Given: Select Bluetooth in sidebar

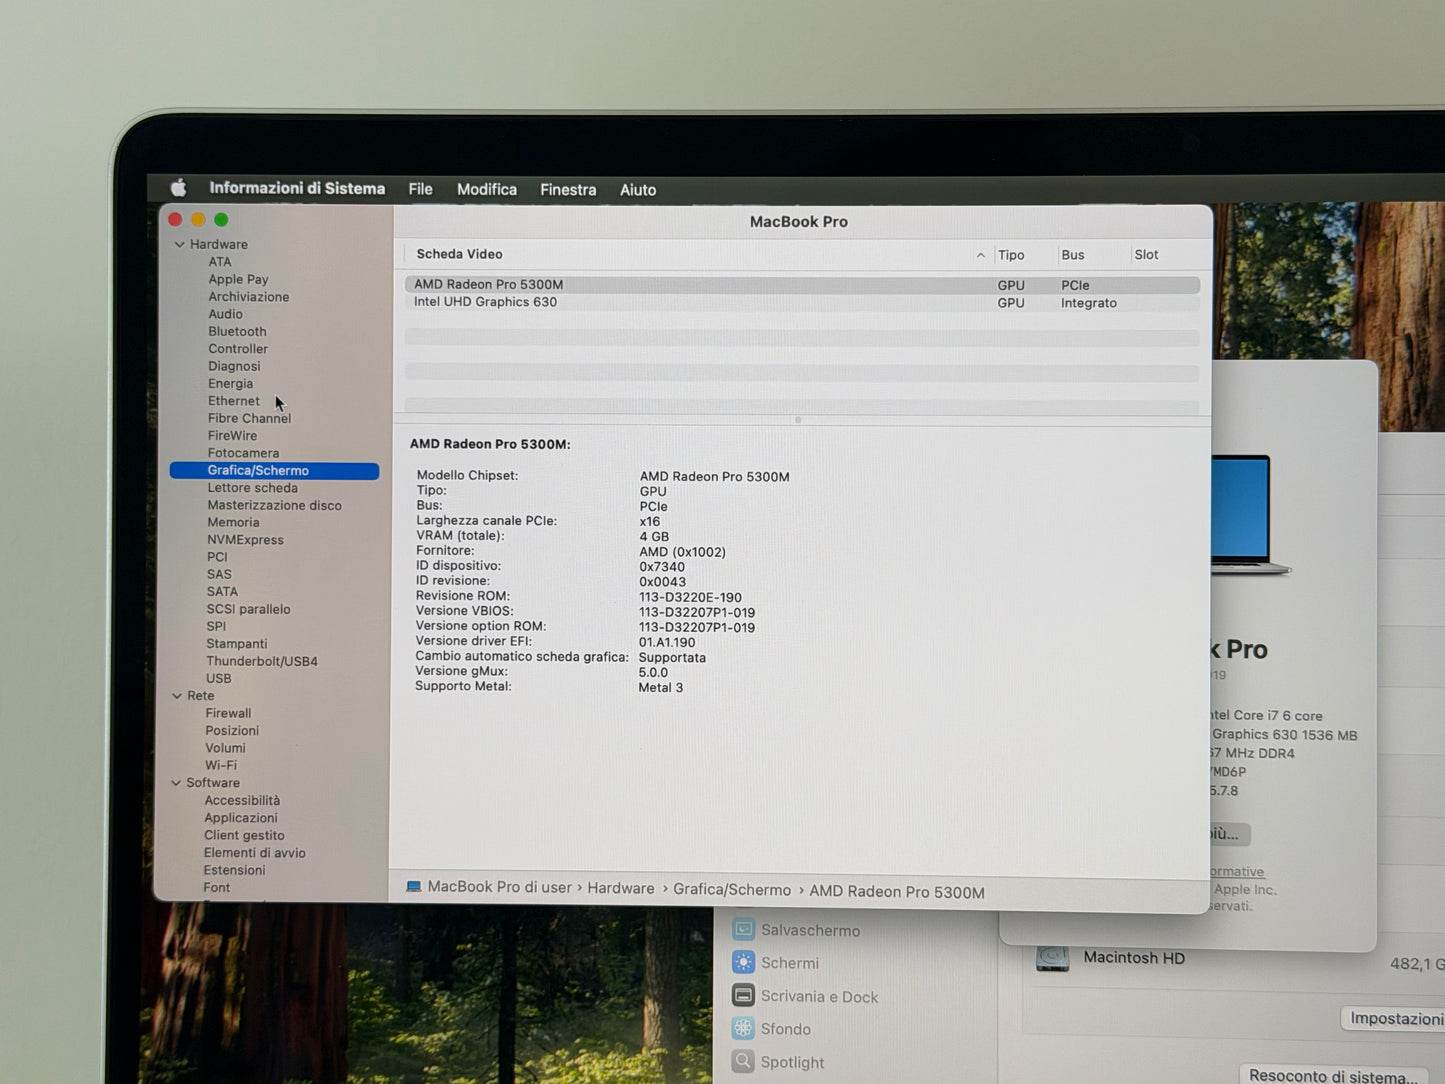Looking at the screenshot, I should 237,331.
